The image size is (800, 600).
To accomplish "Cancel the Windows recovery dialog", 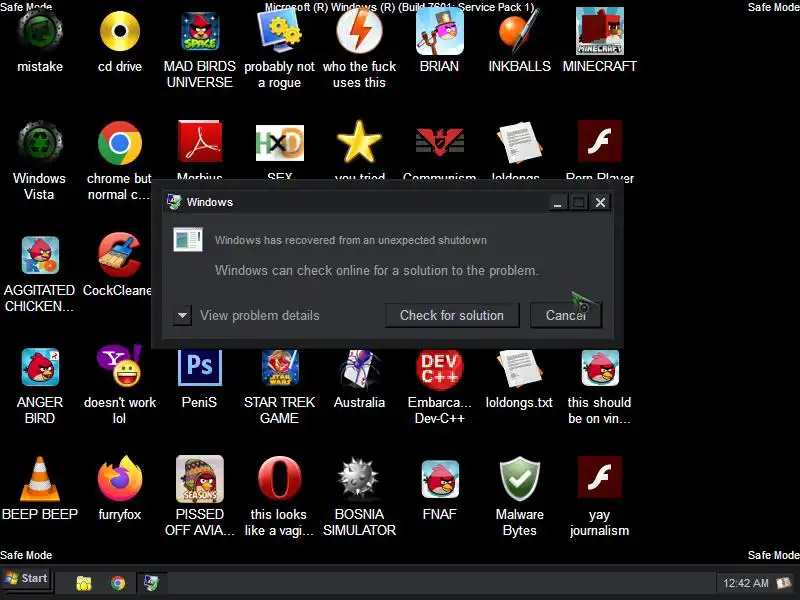I will point(566,315).
